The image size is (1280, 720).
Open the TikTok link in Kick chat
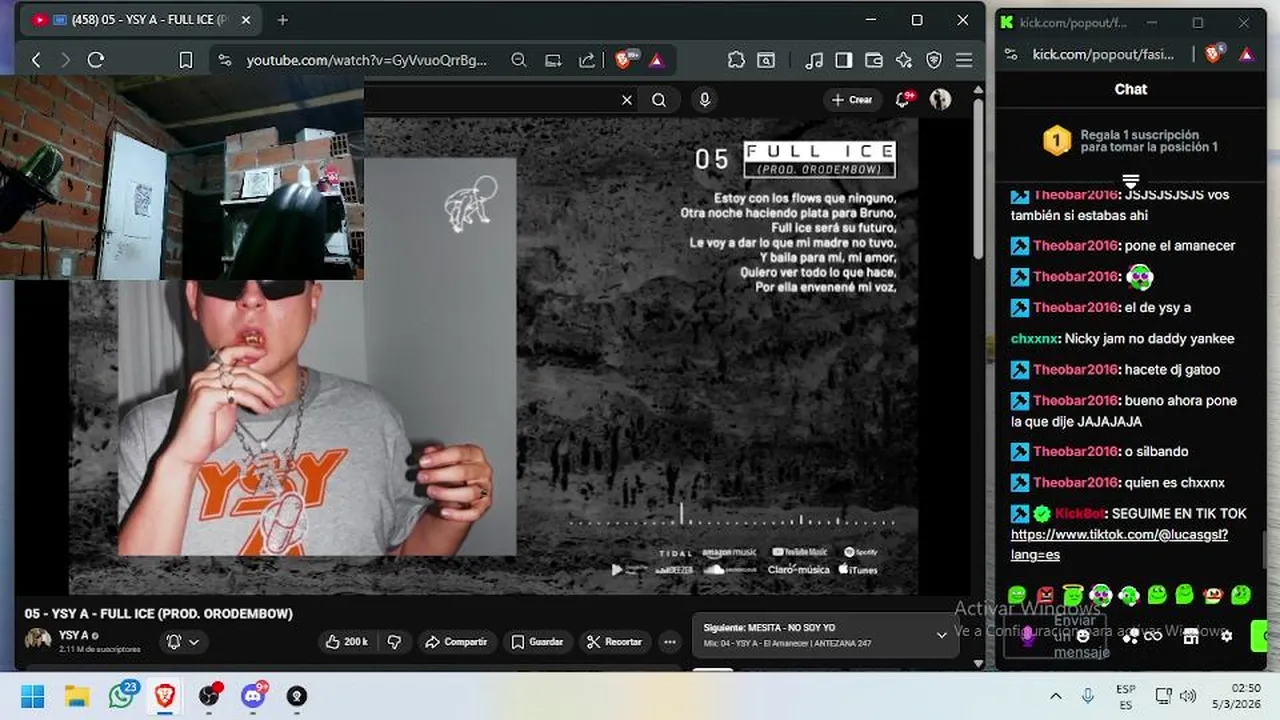tap(1119, 545)
